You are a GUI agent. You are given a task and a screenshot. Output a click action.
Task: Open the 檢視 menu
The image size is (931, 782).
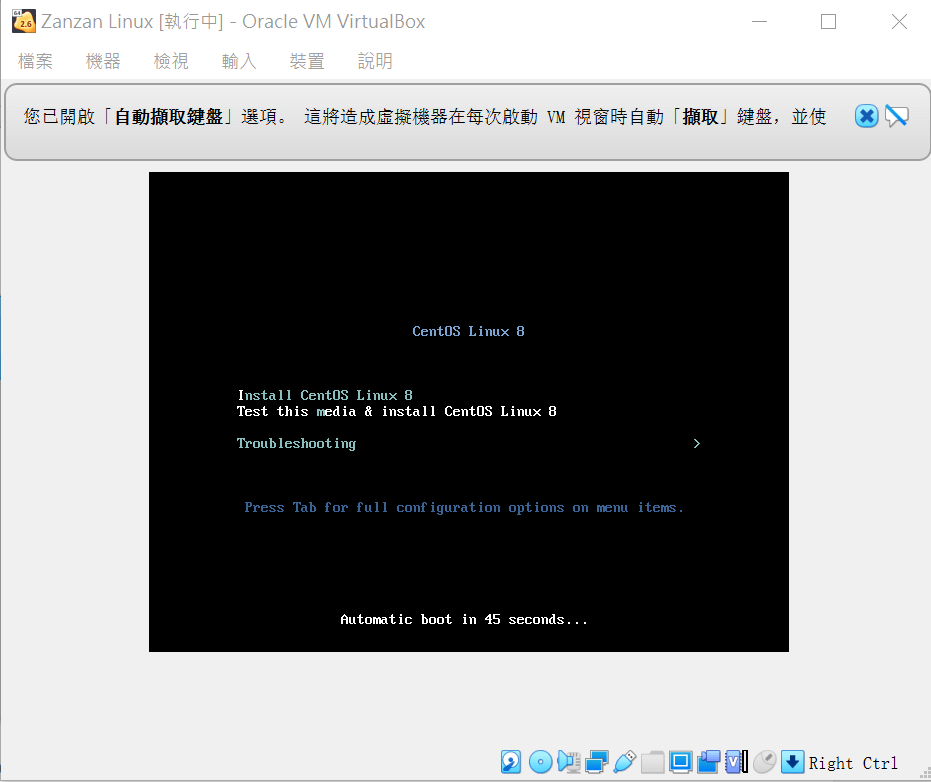[171, 61]
